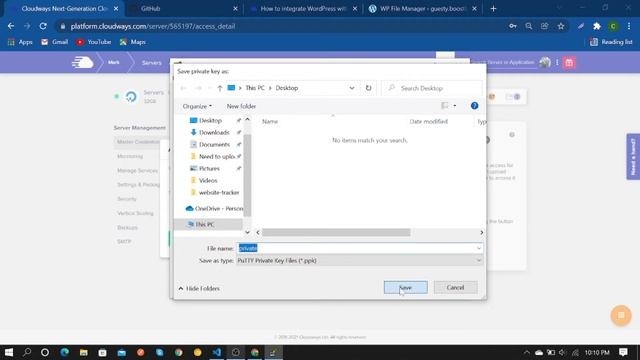The height and width of the screenshot is (360, 640).
Task: Open Chrome three-dot menu
Action: (x=629, y=26)
